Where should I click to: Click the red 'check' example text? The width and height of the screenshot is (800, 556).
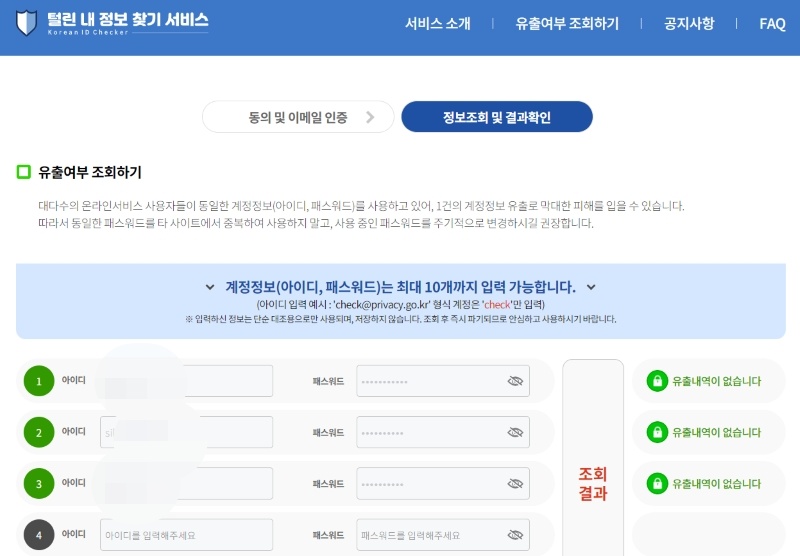pyautogui.click(x=497, y=305)
